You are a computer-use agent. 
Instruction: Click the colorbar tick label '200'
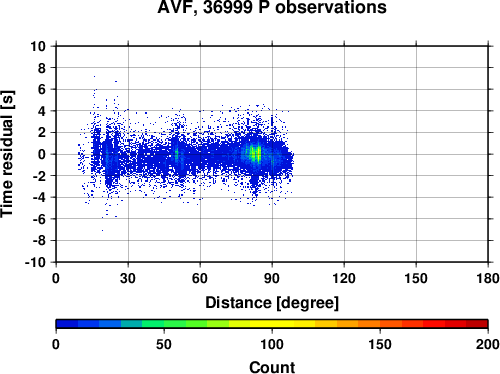click(x=487, y=344)
